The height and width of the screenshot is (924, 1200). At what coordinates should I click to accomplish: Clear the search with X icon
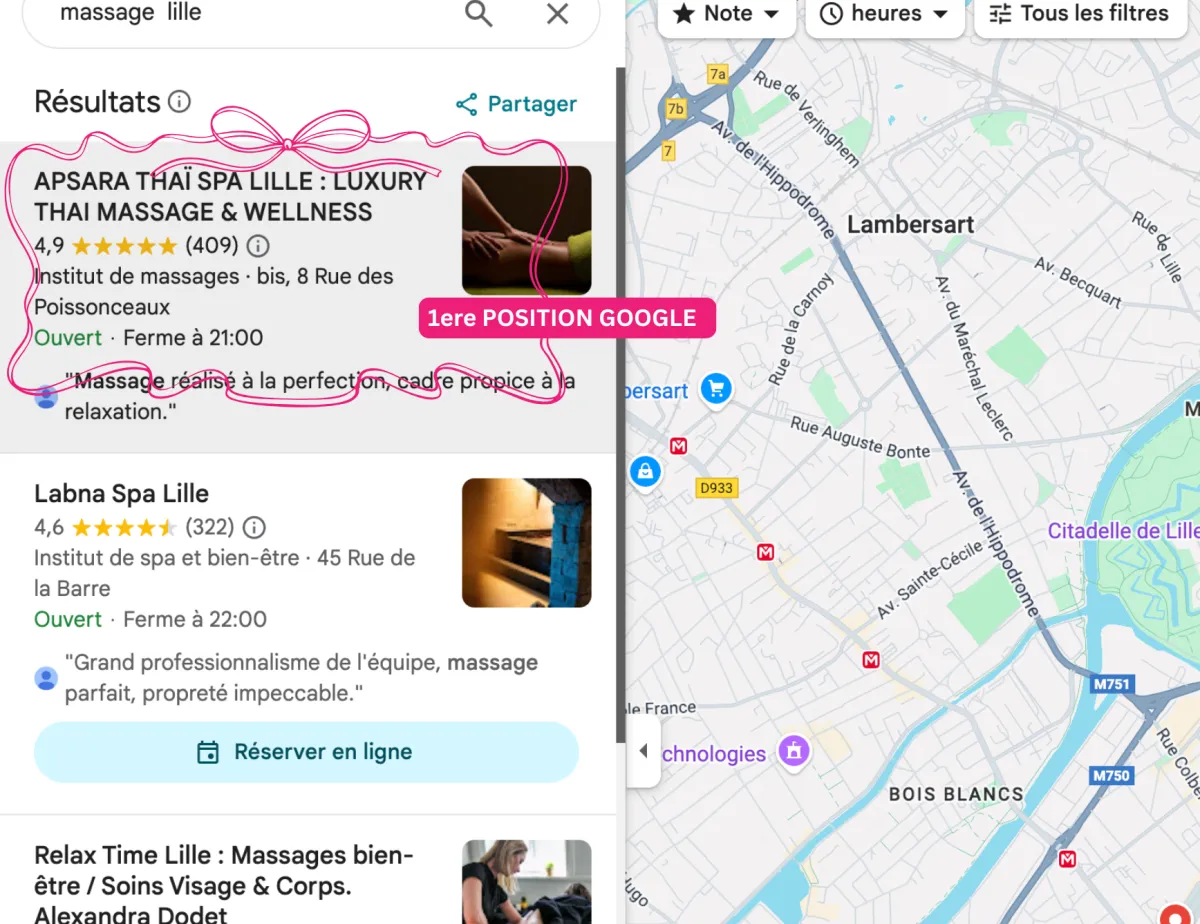coord(557,13)
